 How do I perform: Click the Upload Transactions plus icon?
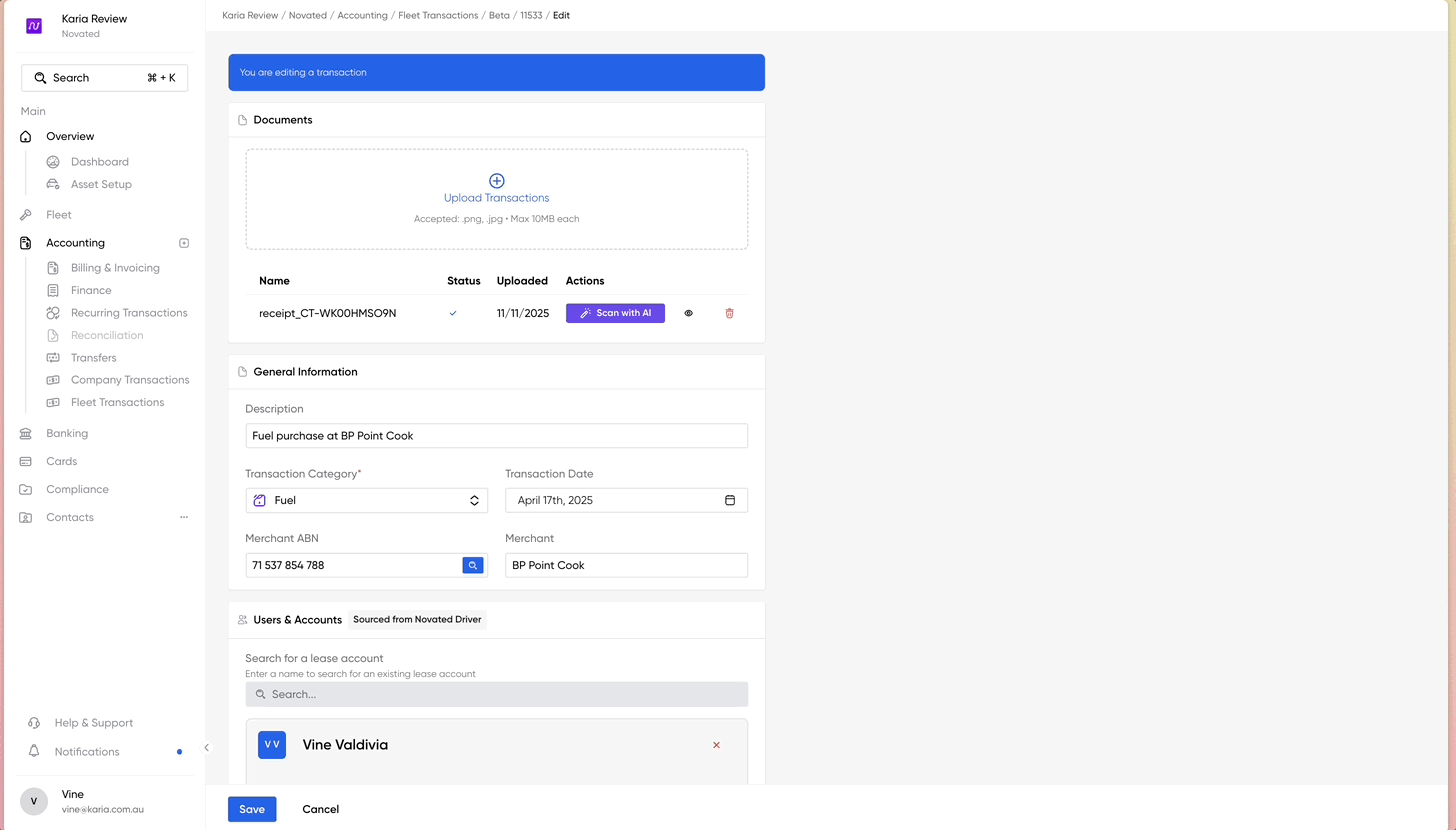pos(496,181)
